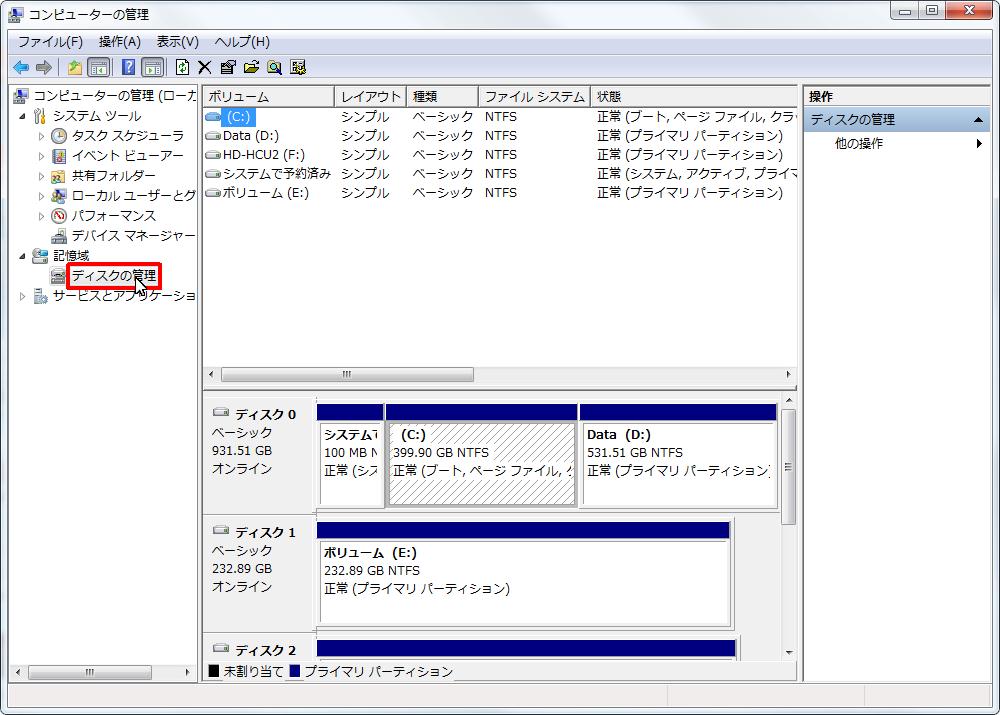Click the Delete (X) toolbar icon

[x=203, y=67]
